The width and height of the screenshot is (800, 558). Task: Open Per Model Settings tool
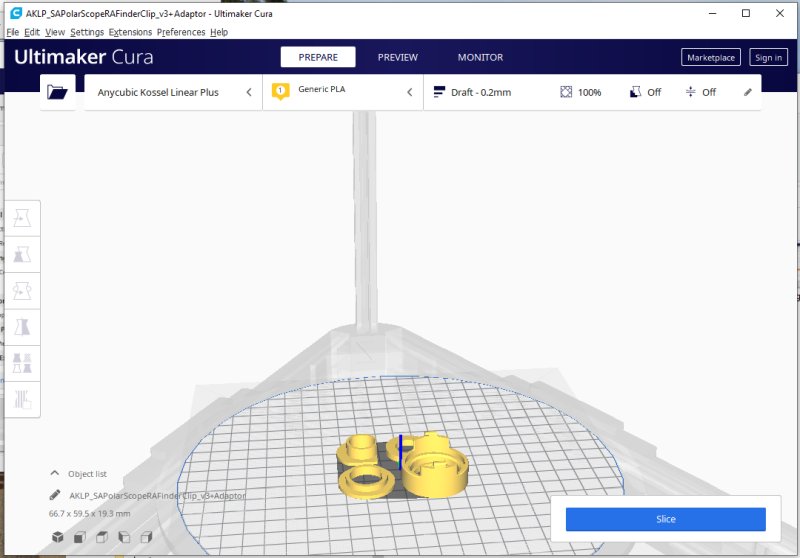click(22, 363)
